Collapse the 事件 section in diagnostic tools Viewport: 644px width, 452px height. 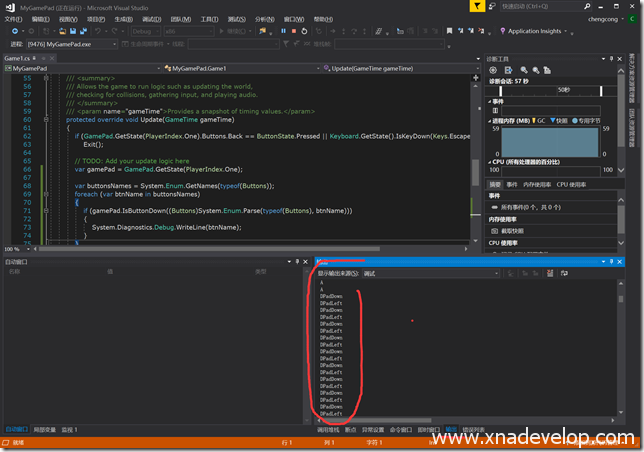point(491,101)
